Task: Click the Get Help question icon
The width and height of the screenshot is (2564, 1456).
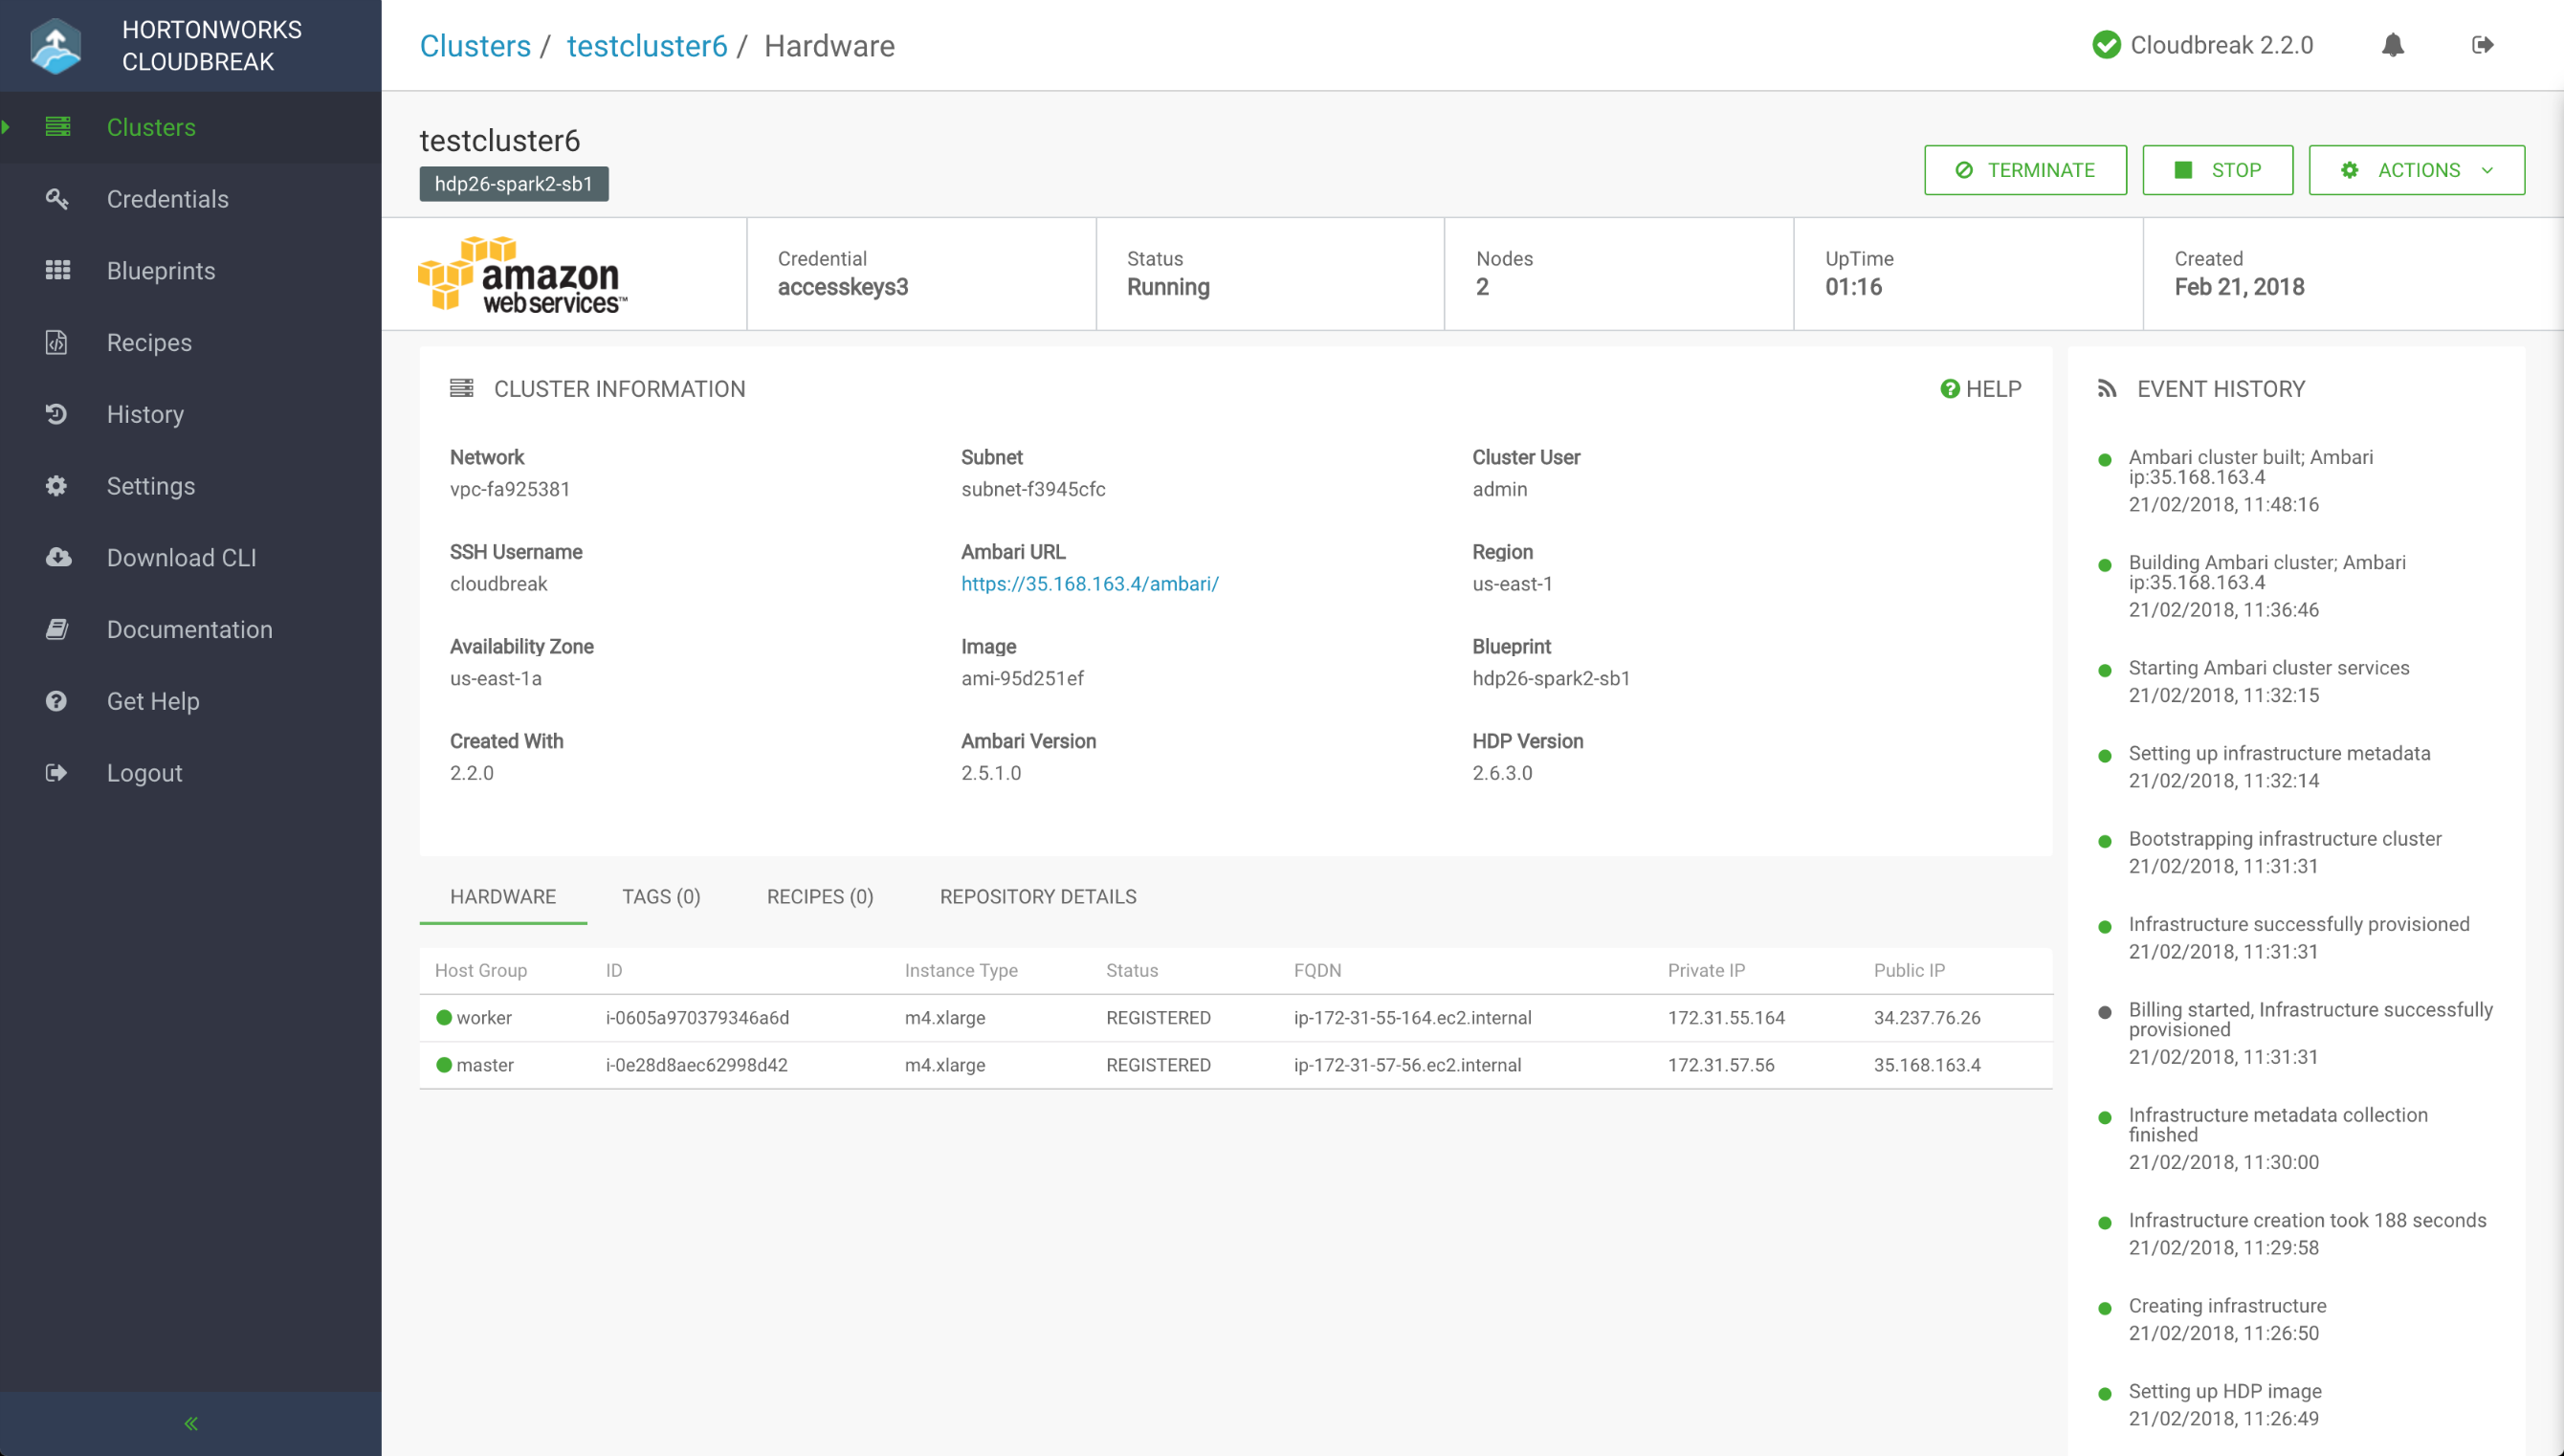Action: (x=57, y=701)
